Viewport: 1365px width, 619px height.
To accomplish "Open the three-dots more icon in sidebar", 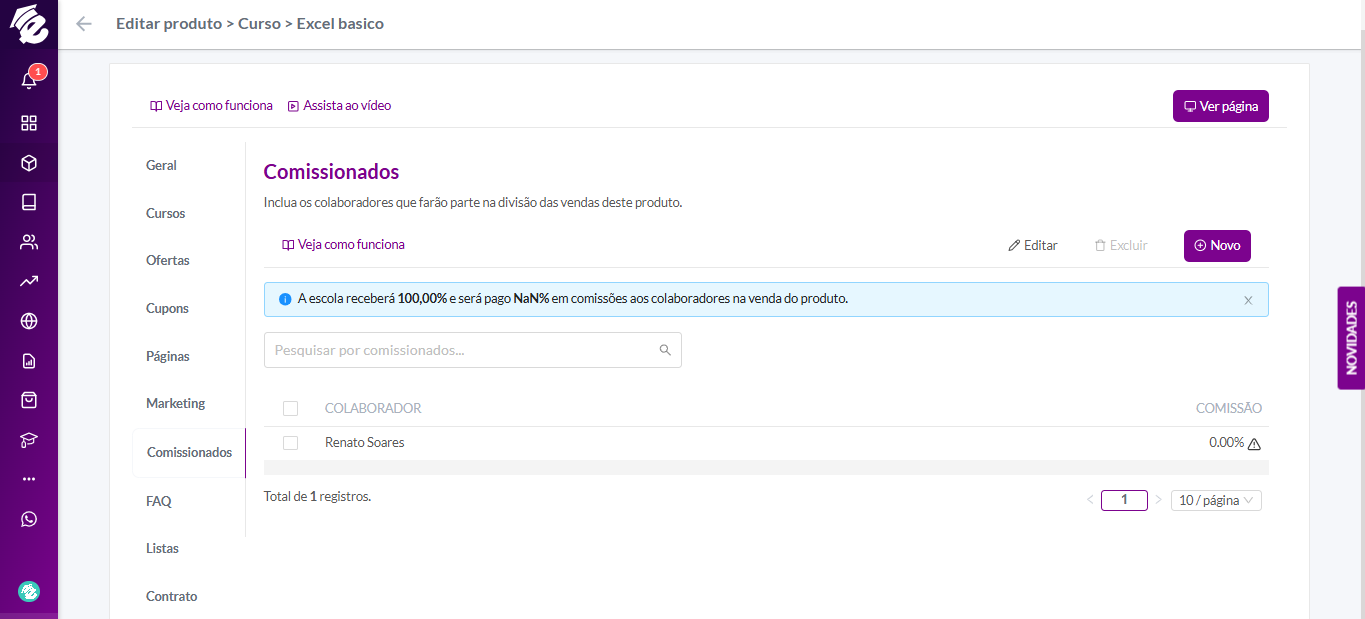I will coord(29,479).
